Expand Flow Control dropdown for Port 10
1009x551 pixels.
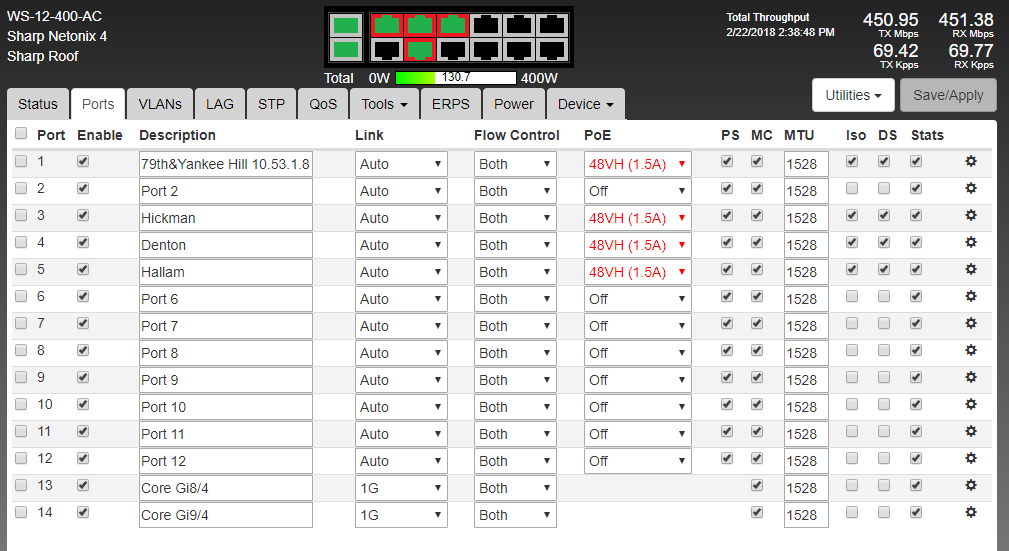515,407
